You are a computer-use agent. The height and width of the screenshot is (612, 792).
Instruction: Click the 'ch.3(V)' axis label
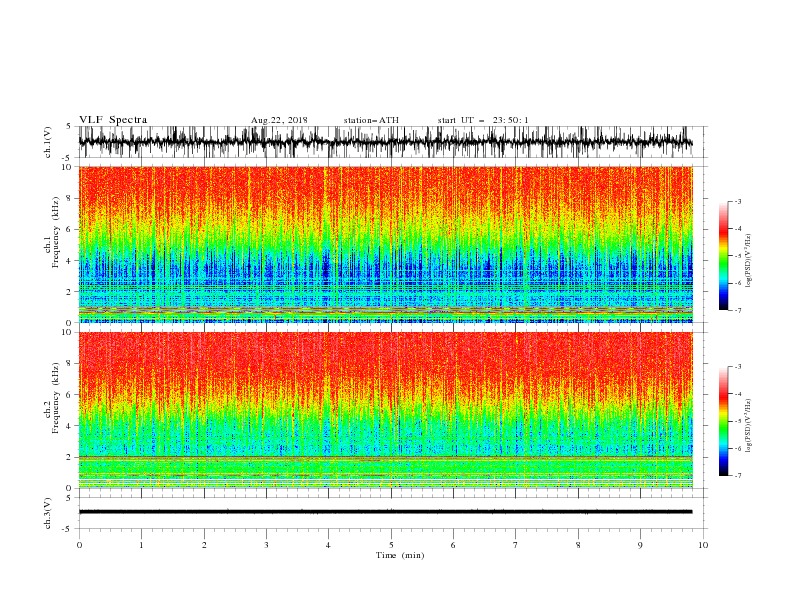[48, 513]
